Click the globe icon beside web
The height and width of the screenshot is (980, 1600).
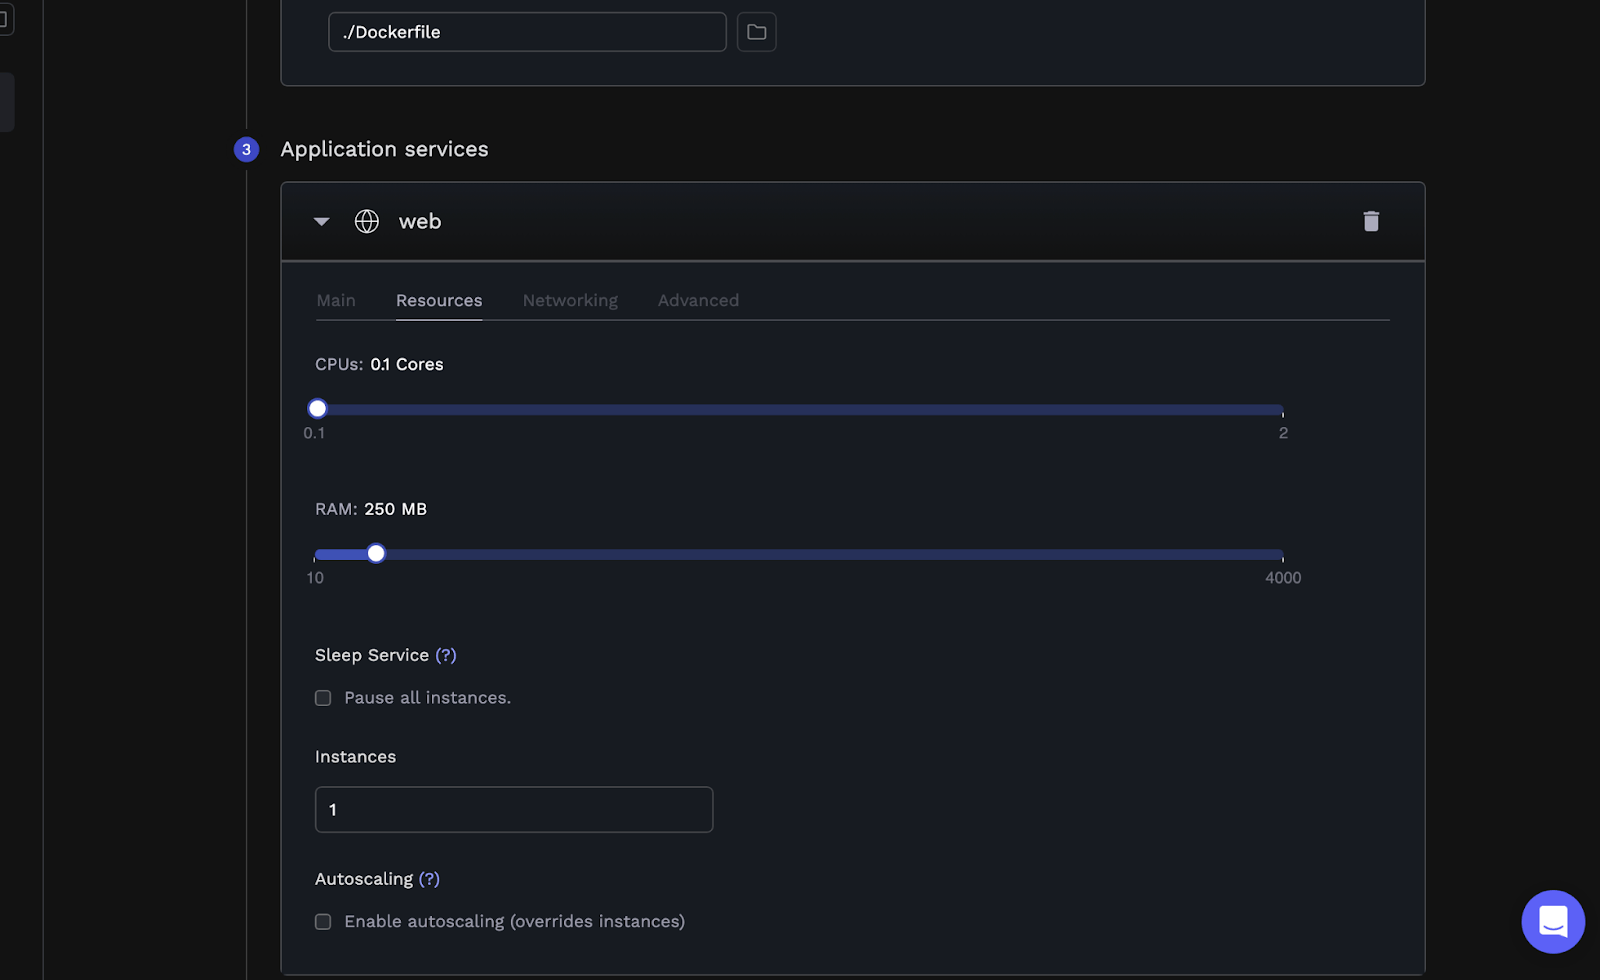click(x=367, y=221)
